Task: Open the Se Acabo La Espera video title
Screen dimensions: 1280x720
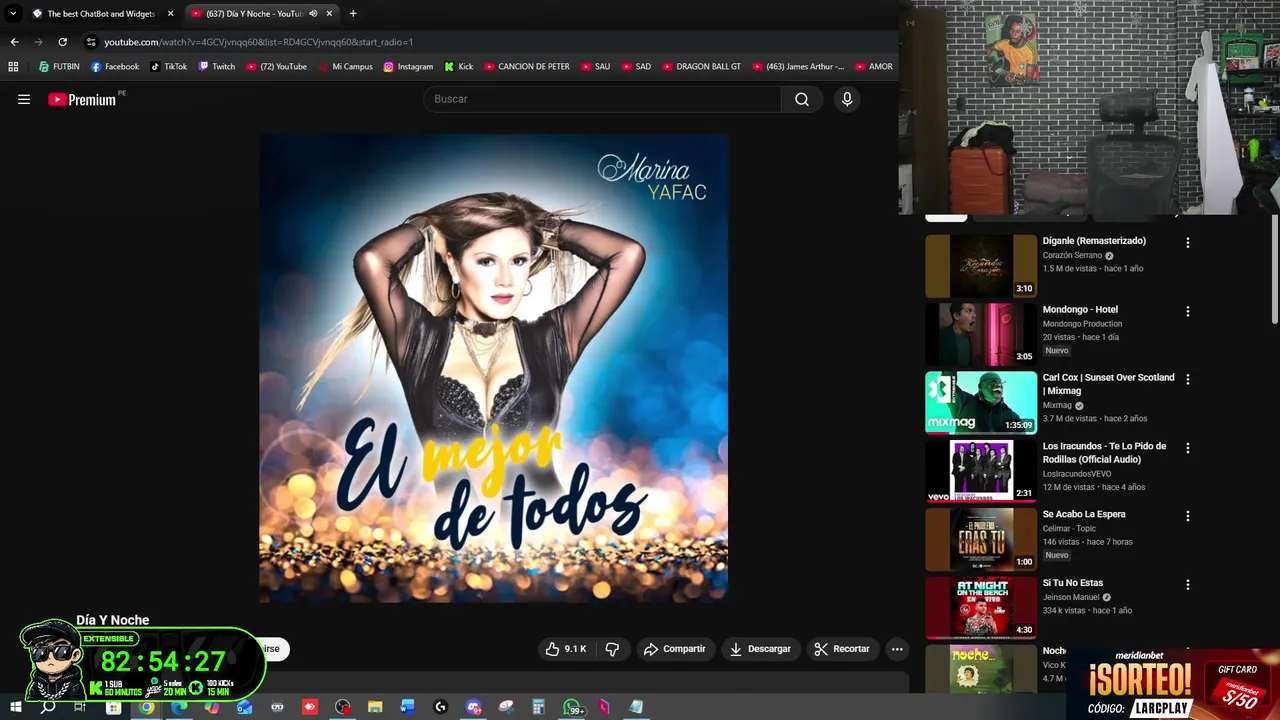Action: (x=1084, y=514)
